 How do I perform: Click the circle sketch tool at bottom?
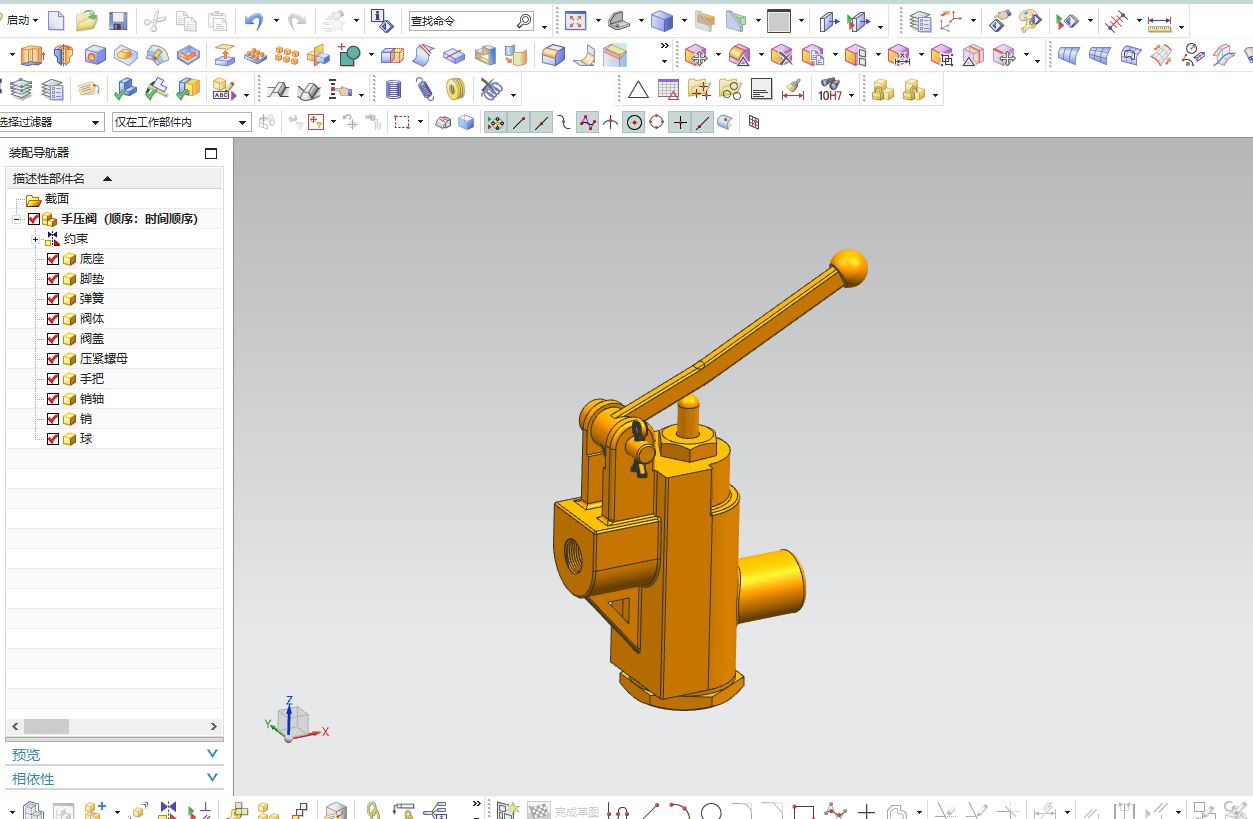point(711,811)
